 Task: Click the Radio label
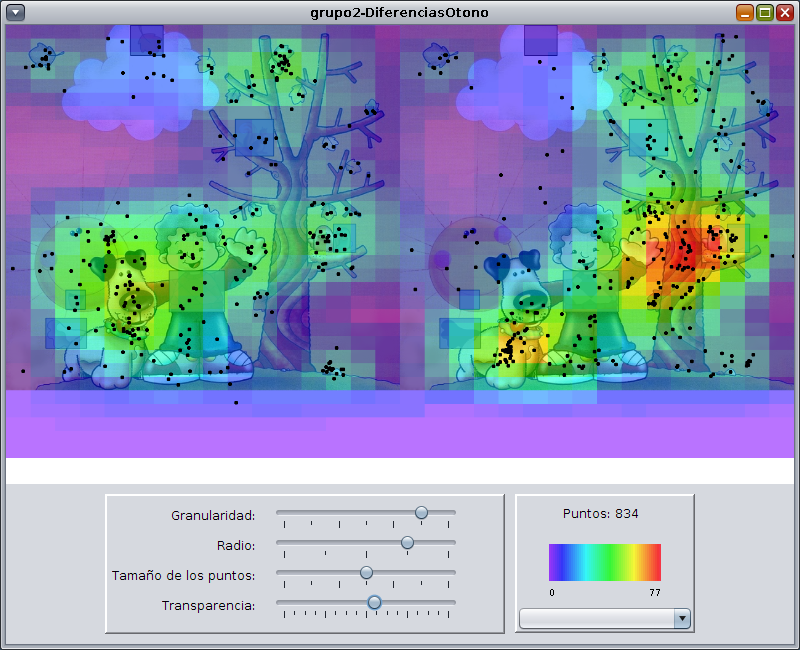(x=236, y=546)
